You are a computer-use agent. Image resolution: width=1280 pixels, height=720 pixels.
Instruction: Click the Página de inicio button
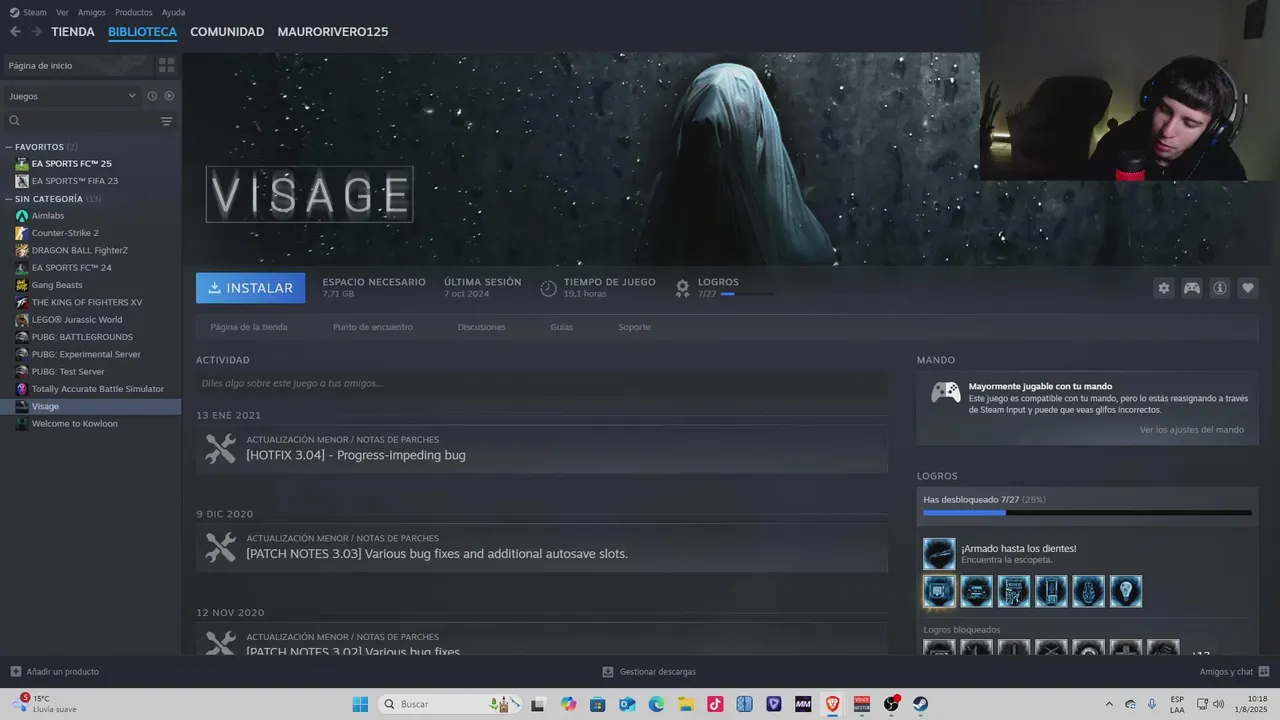pos(77,65)
